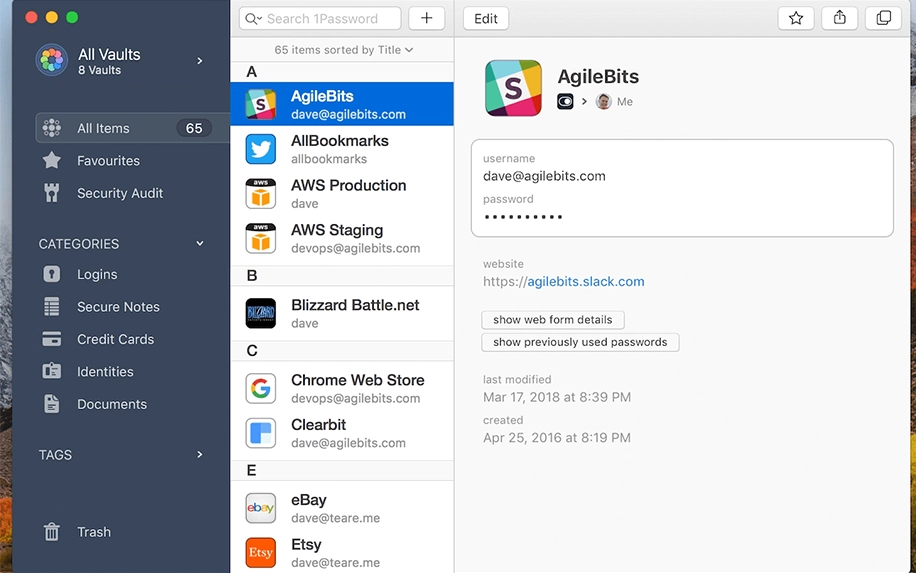Open the Documents category
Viewport: 916px width, 573px height.
pyautogui.click(x=112, y=404)
